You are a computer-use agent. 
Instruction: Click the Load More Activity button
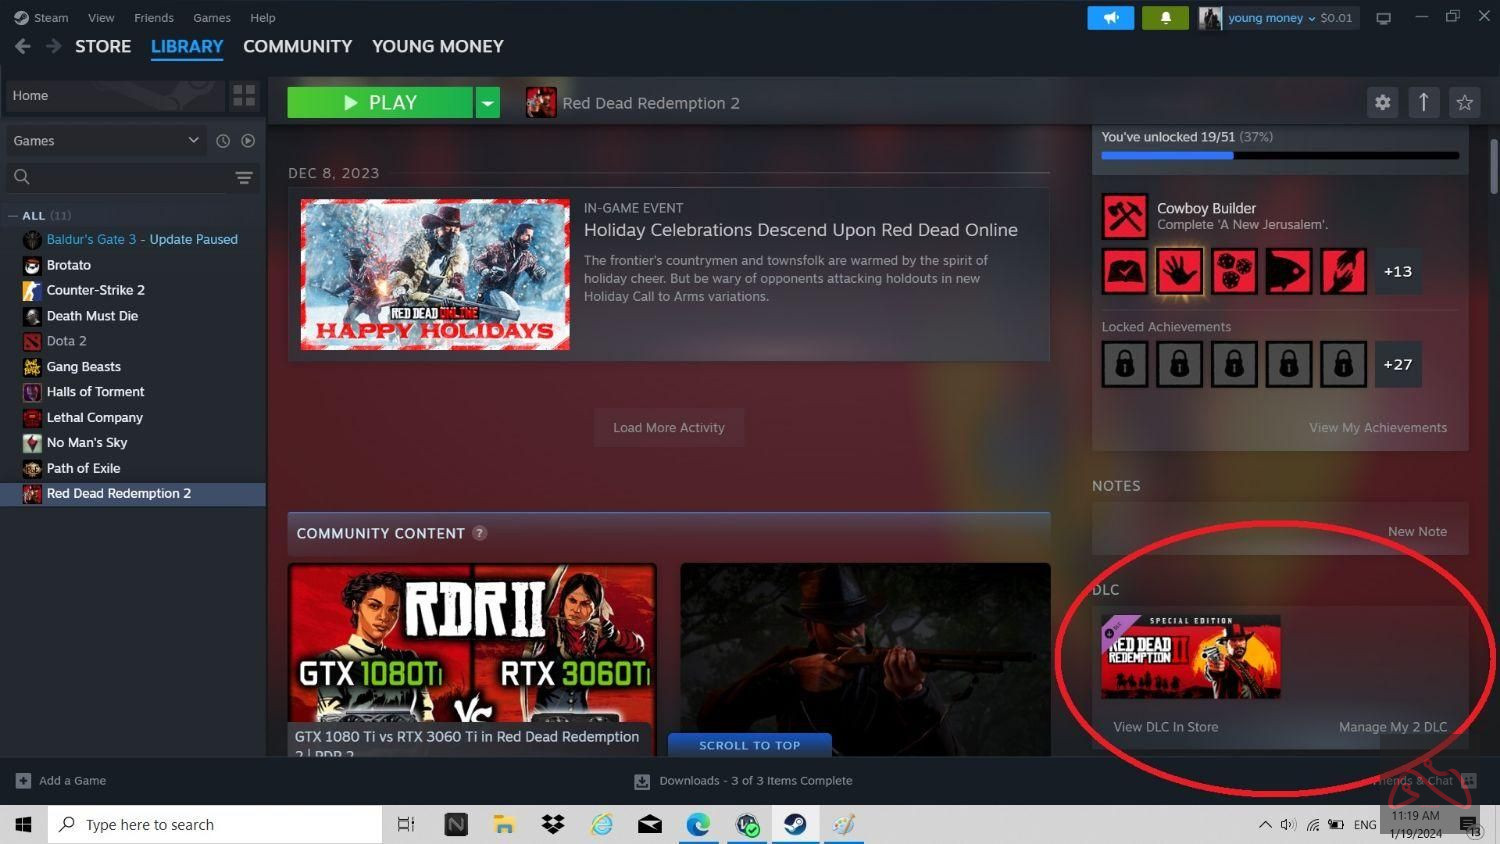coord(668,427)
